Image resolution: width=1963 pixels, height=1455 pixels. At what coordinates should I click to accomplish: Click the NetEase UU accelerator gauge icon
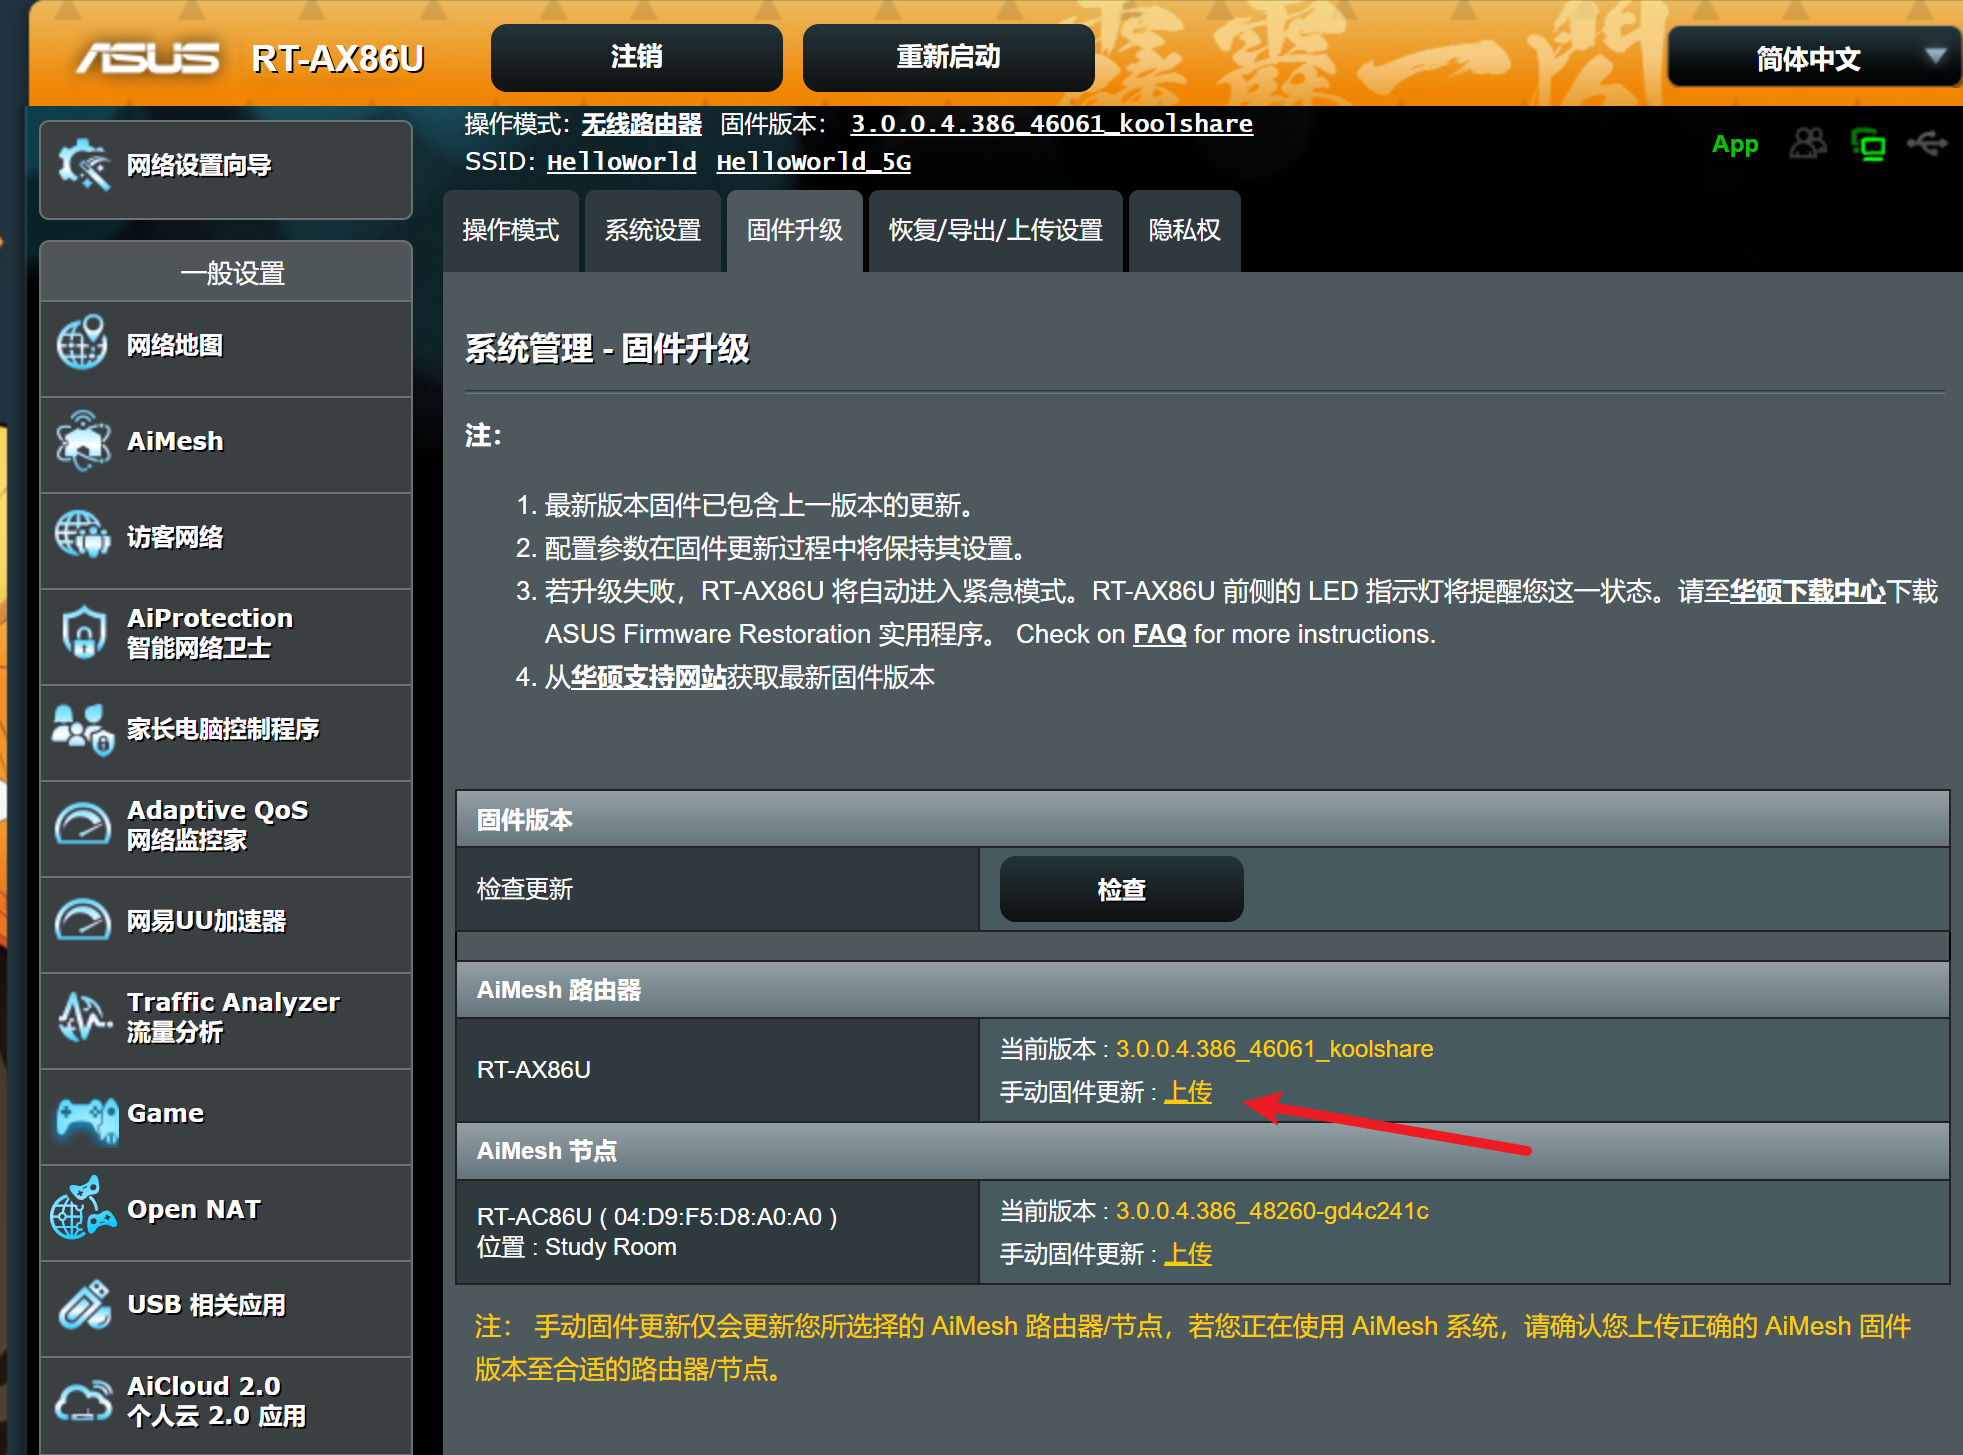(x=82, y=920)
